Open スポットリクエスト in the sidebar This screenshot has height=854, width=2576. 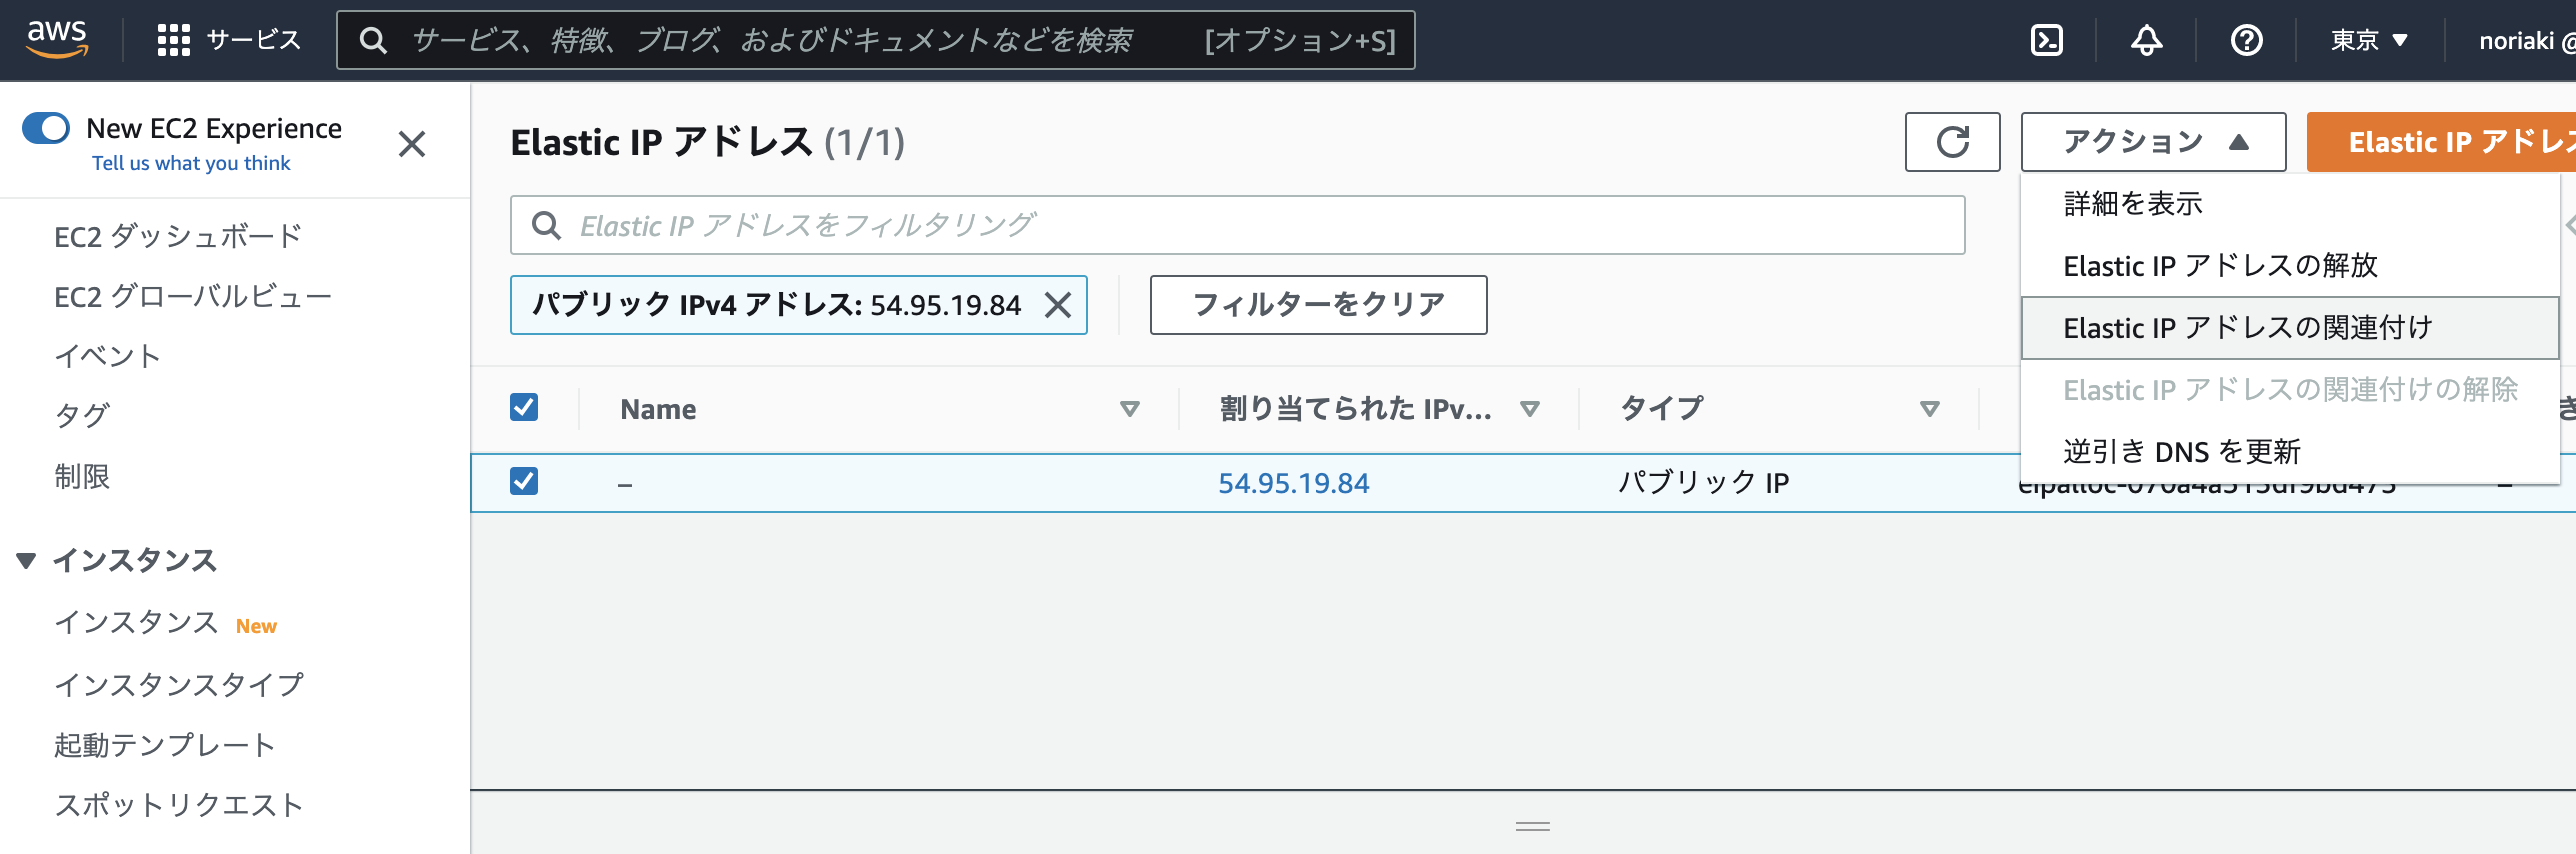click(179, 805)
